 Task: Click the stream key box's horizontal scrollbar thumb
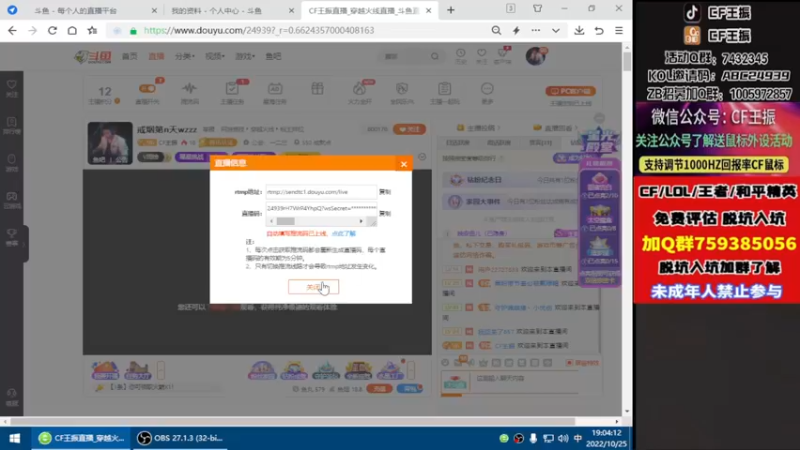click(286, 221)
